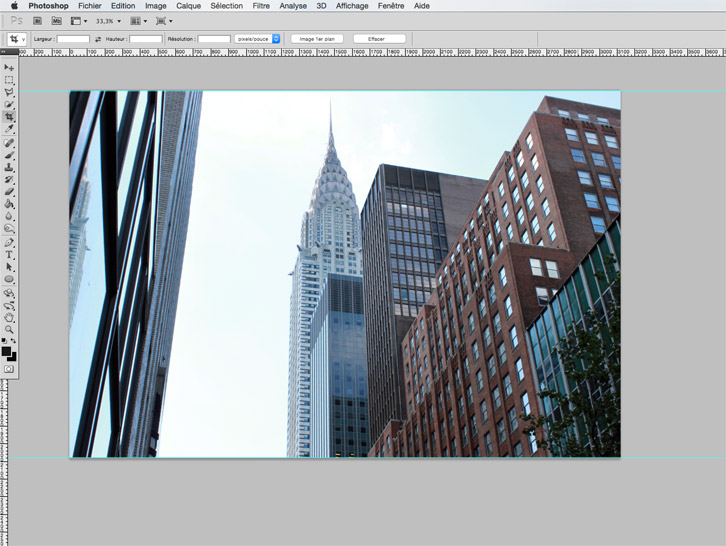Select the Hand tool
Image resolution: width=726 pixels, height=546 pixels.
[9, 317]
